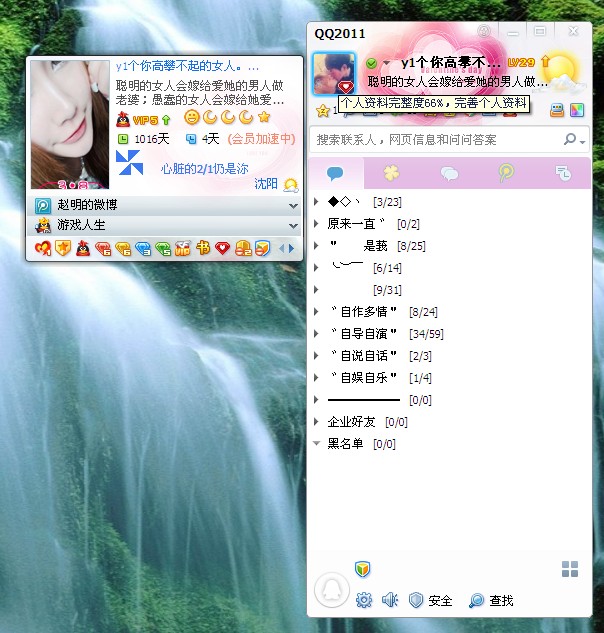Click the red heart badge on avatar
The width and height of the screenshot is (604, 633).
pyautogui.click(x=346, y=87)
